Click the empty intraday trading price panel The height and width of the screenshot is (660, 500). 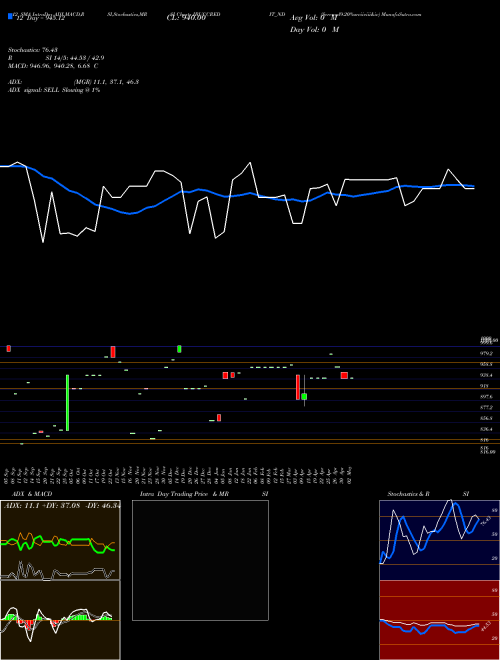click(x=200, y=560)
